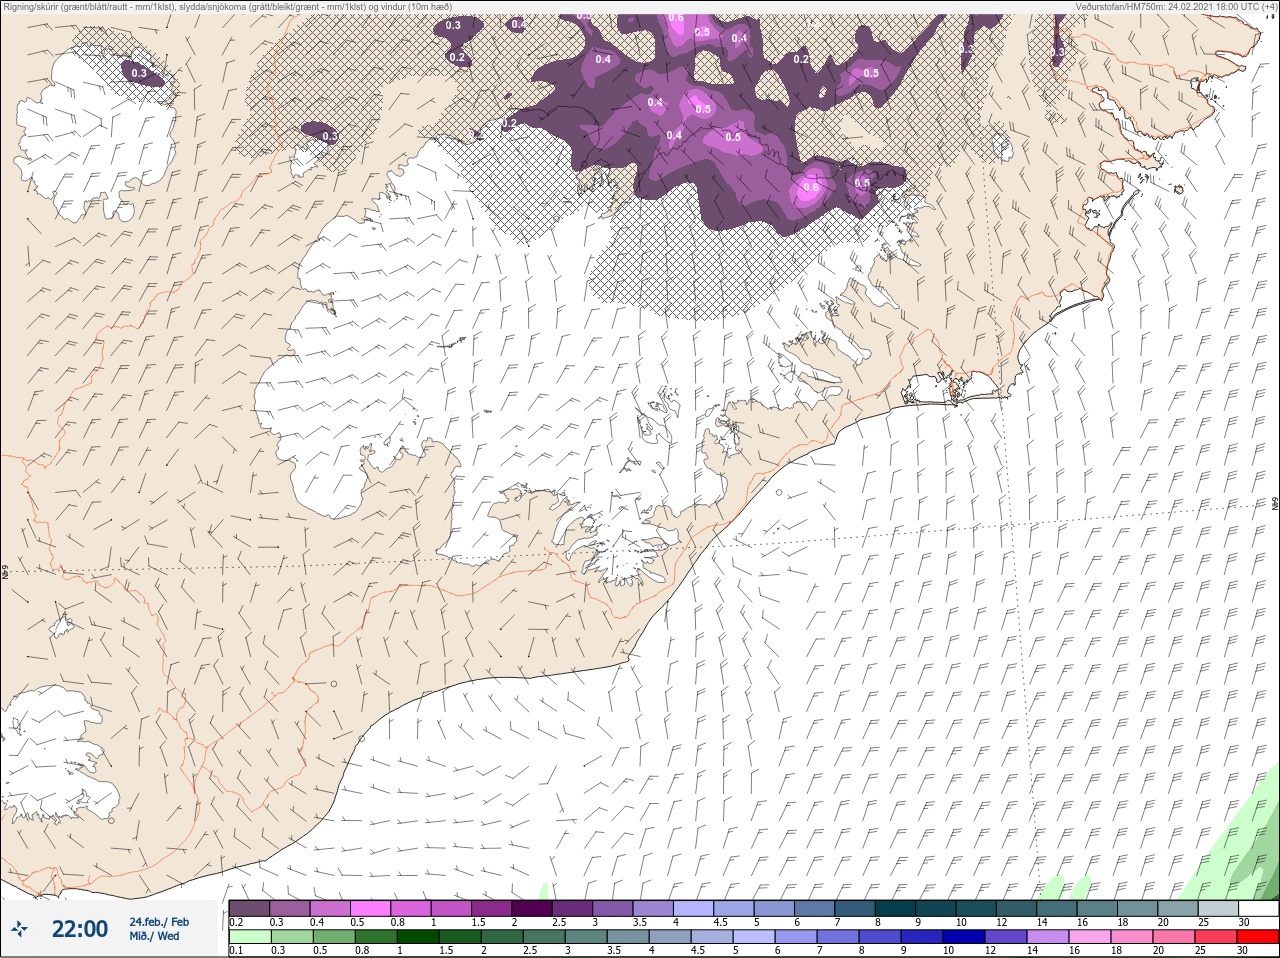Click upper legend swatch between 0.2 and 0.3
Image resolution: width=1280 pixels, height=958 pixels.
[249, 908]
